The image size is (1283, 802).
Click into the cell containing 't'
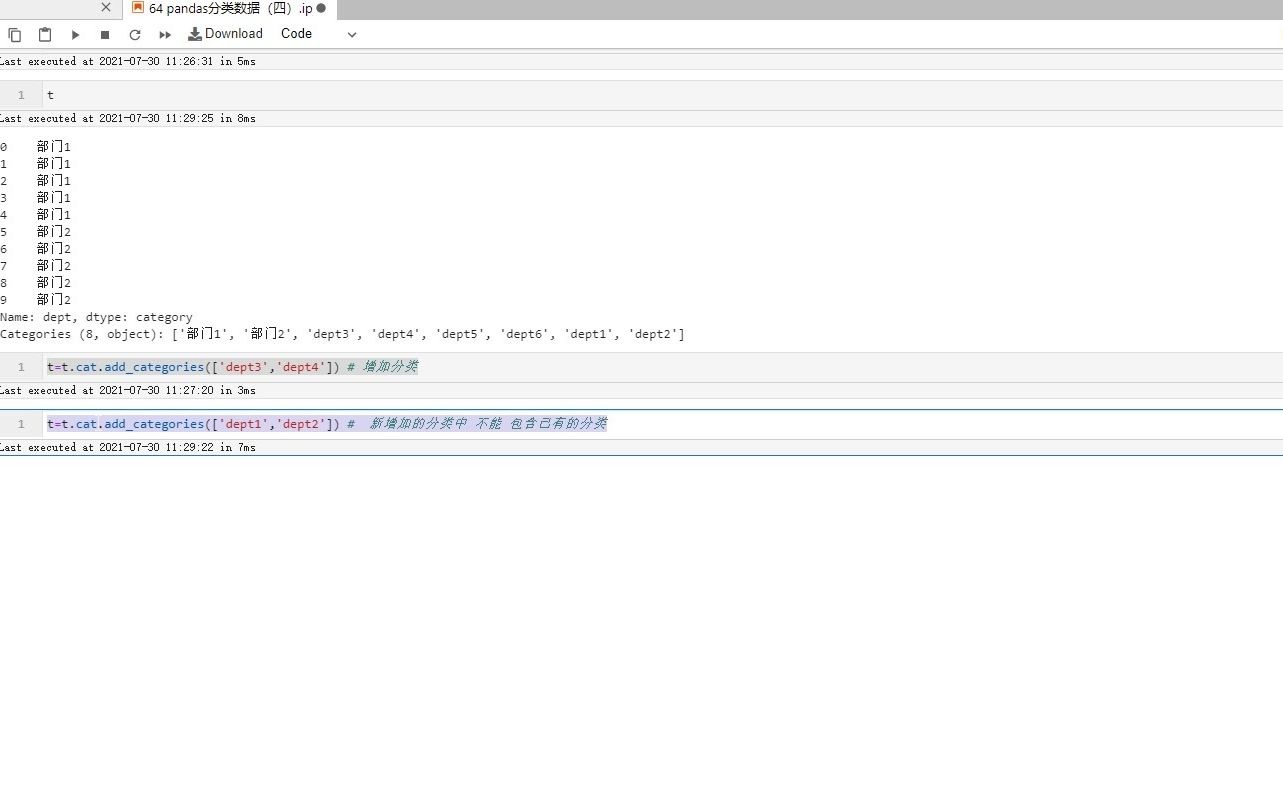pyautogui.click(x=662, y=95)
